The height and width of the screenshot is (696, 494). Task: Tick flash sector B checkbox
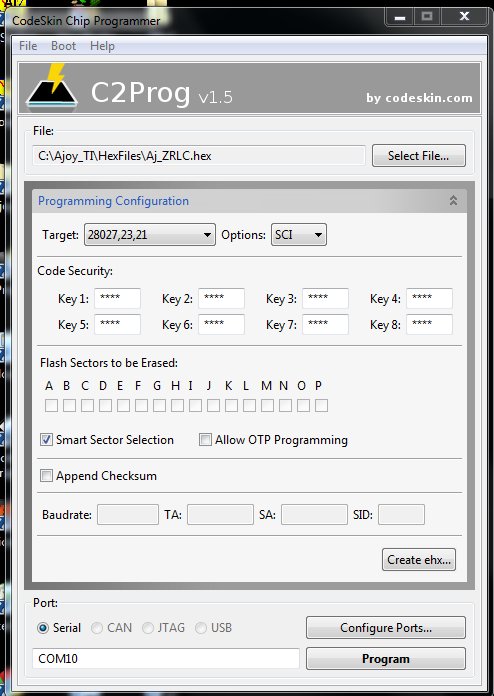click(69, 405)
